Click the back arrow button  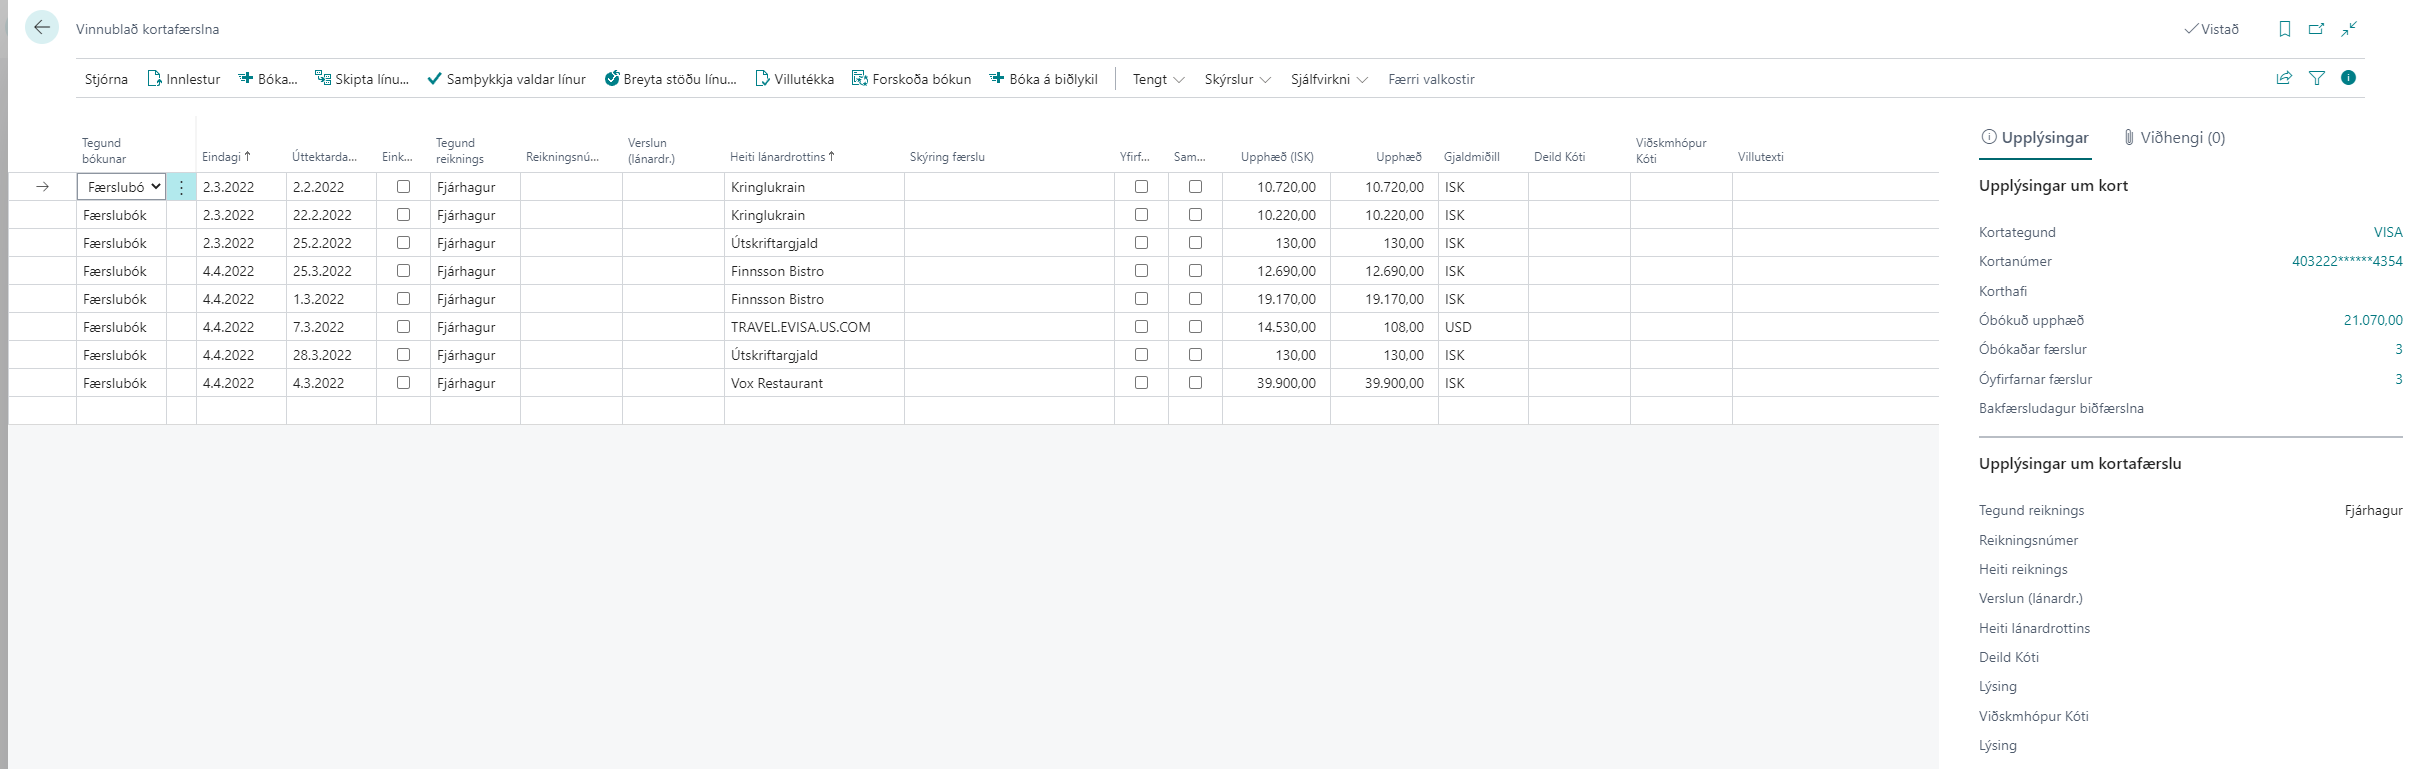[x=42, y=28]
